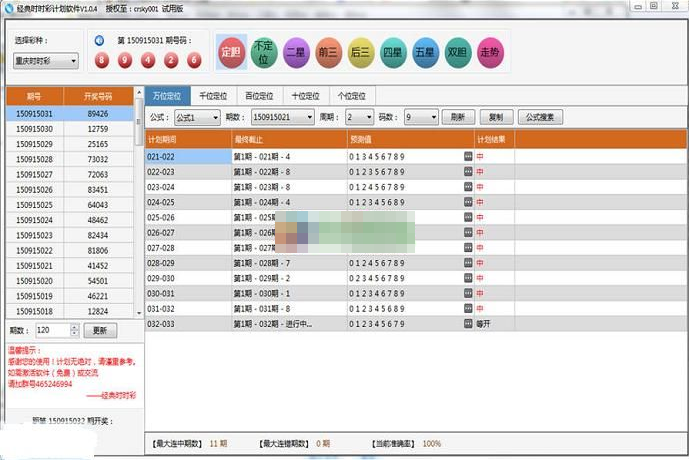Expand the 期数 150915021 dropdown
This screenshot has height=460, width=689.
pos(282,117)
